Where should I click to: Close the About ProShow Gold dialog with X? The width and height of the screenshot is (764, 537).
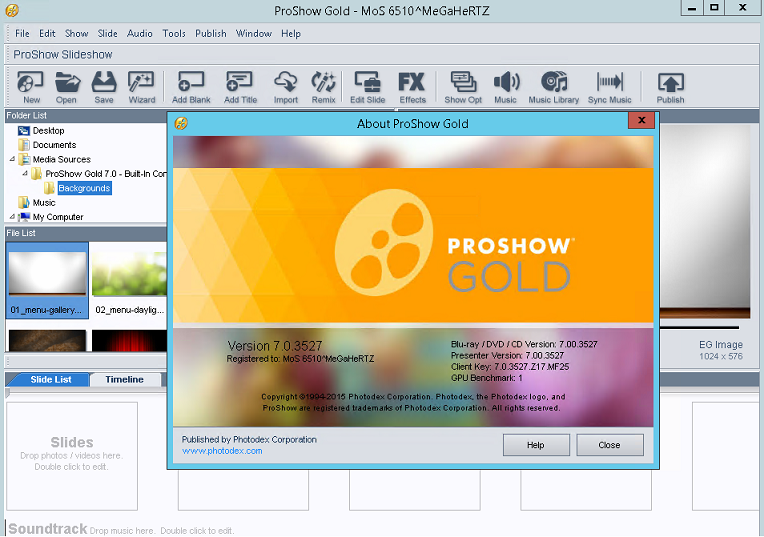(x=641, y=120)
